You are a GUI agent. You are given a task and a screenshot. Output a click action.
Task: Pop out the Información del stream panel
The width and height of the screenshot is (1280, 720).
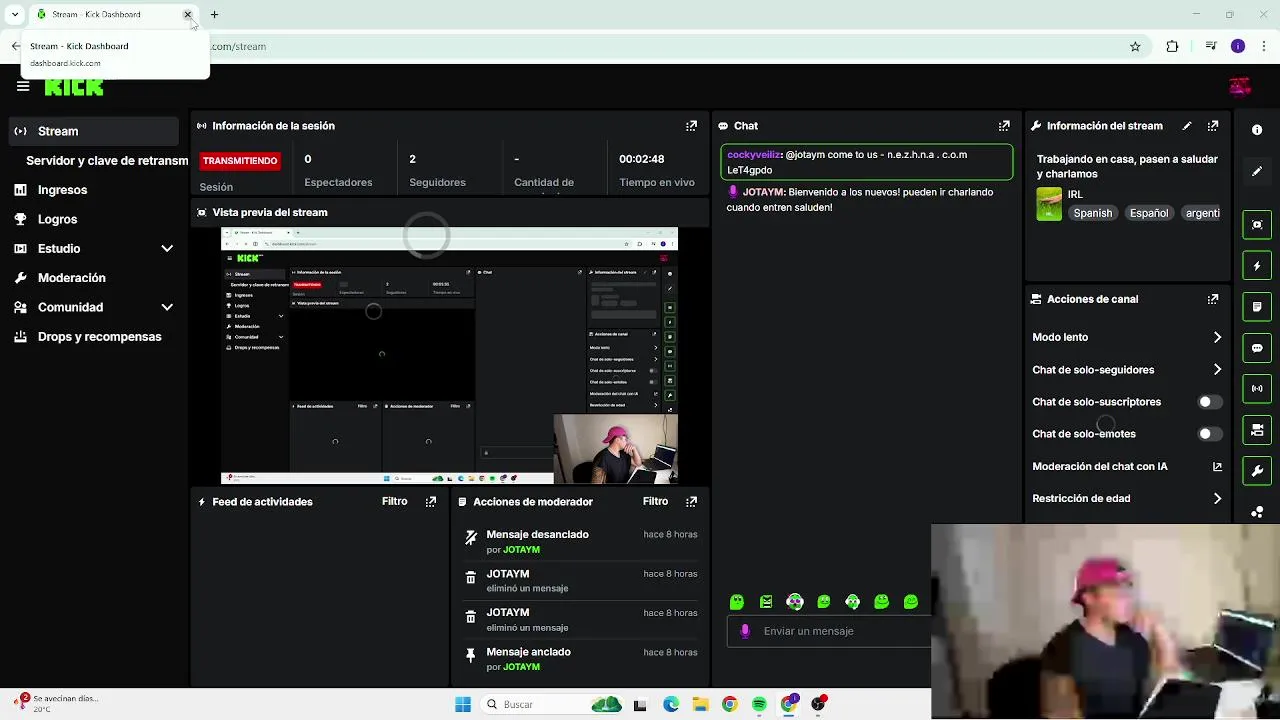click(x=1213, y=126)
